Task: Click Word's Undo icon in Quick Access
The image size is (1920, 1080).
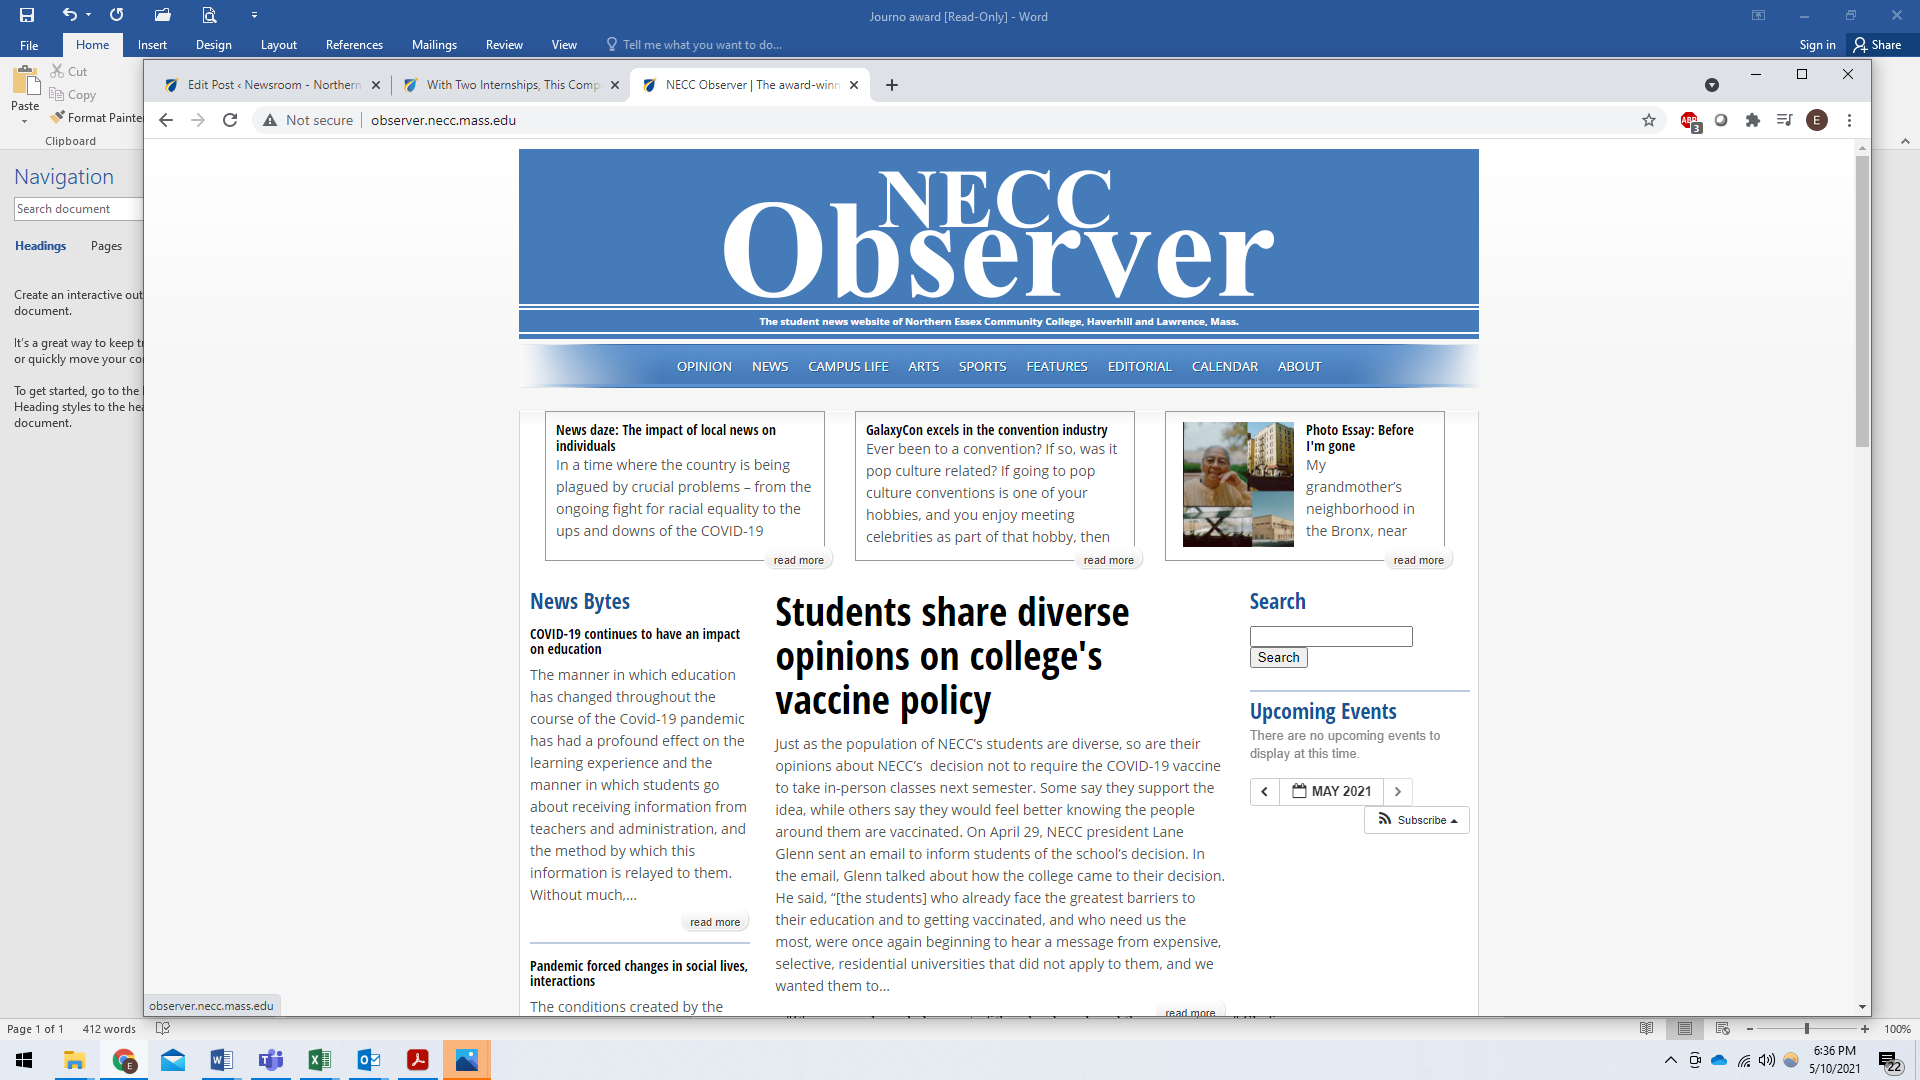Action: pyautogui.click(x=69, y=15)
